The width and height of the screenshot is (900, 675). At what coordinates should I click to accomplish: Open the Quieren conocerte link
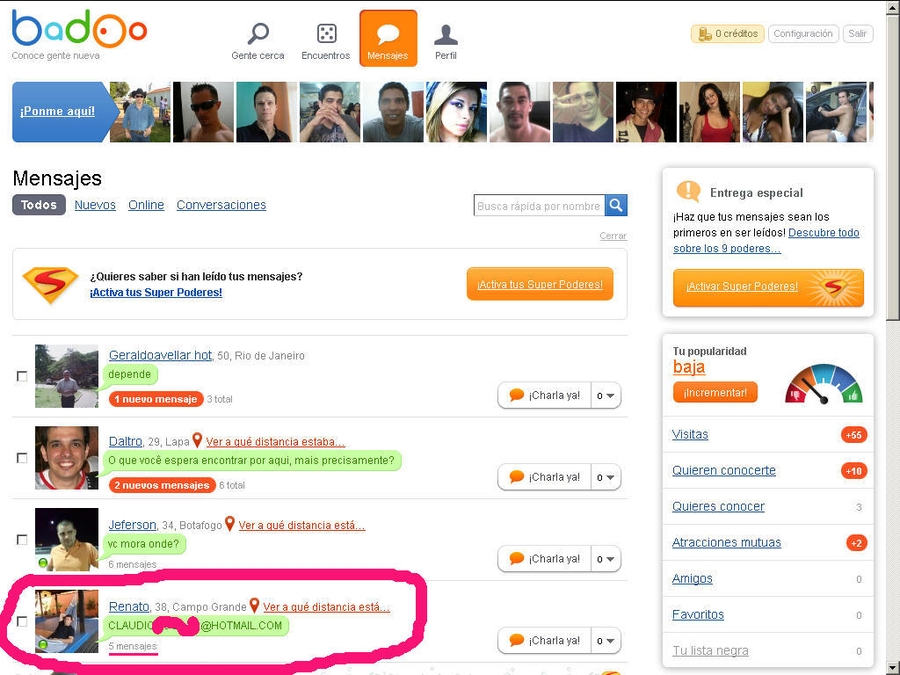coord(724,471)
